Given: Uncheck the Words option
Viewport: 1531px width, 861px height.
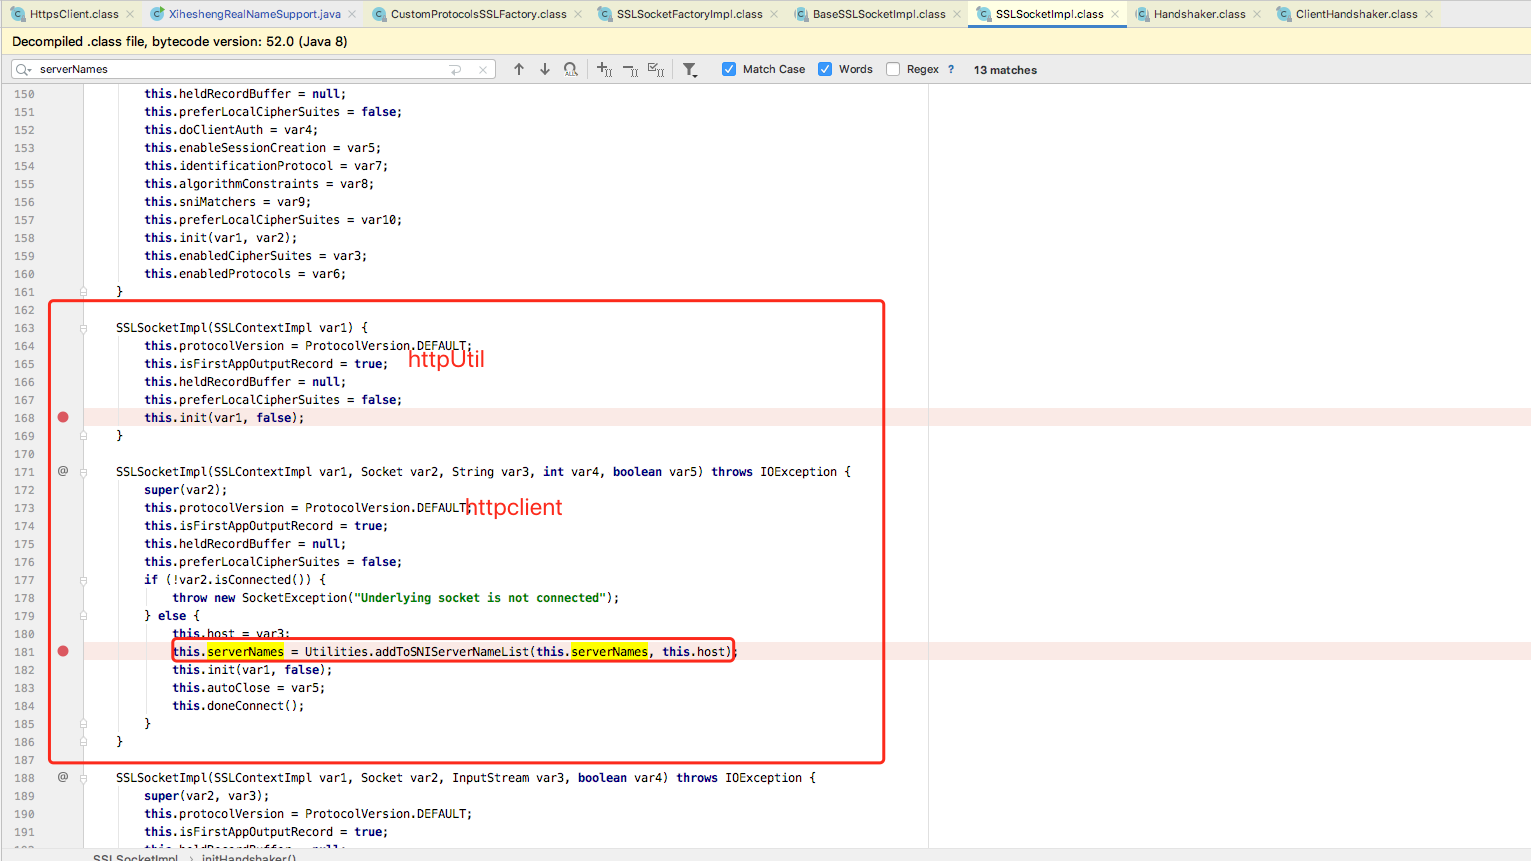Looking at the screenshot, I should tap(824, 69).
